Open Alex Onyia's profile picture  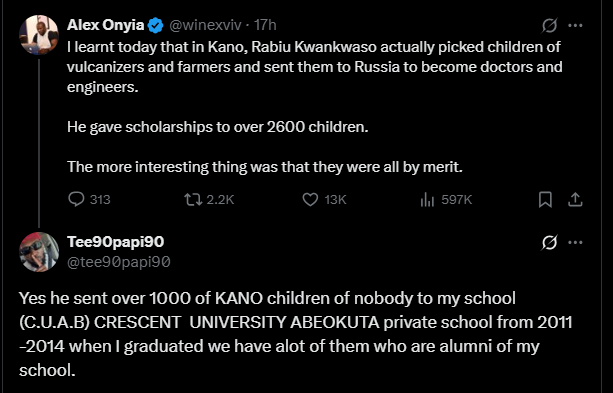pyautogui.click(x=39, y=35)
